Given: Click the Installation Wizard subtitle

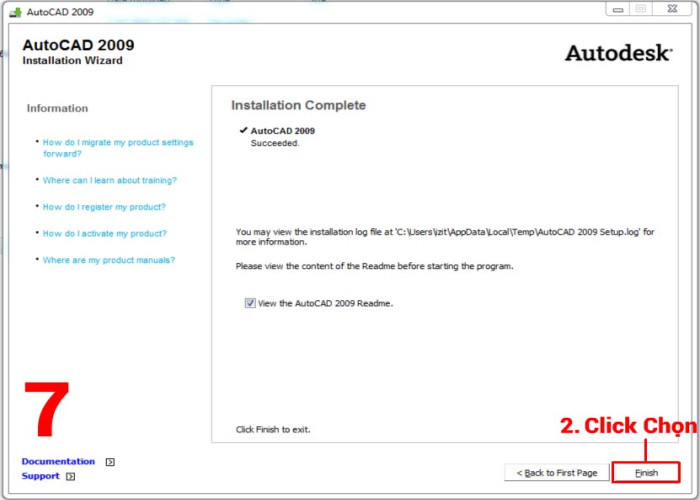Looking at the screenshot, I should [x=72, y=61].
